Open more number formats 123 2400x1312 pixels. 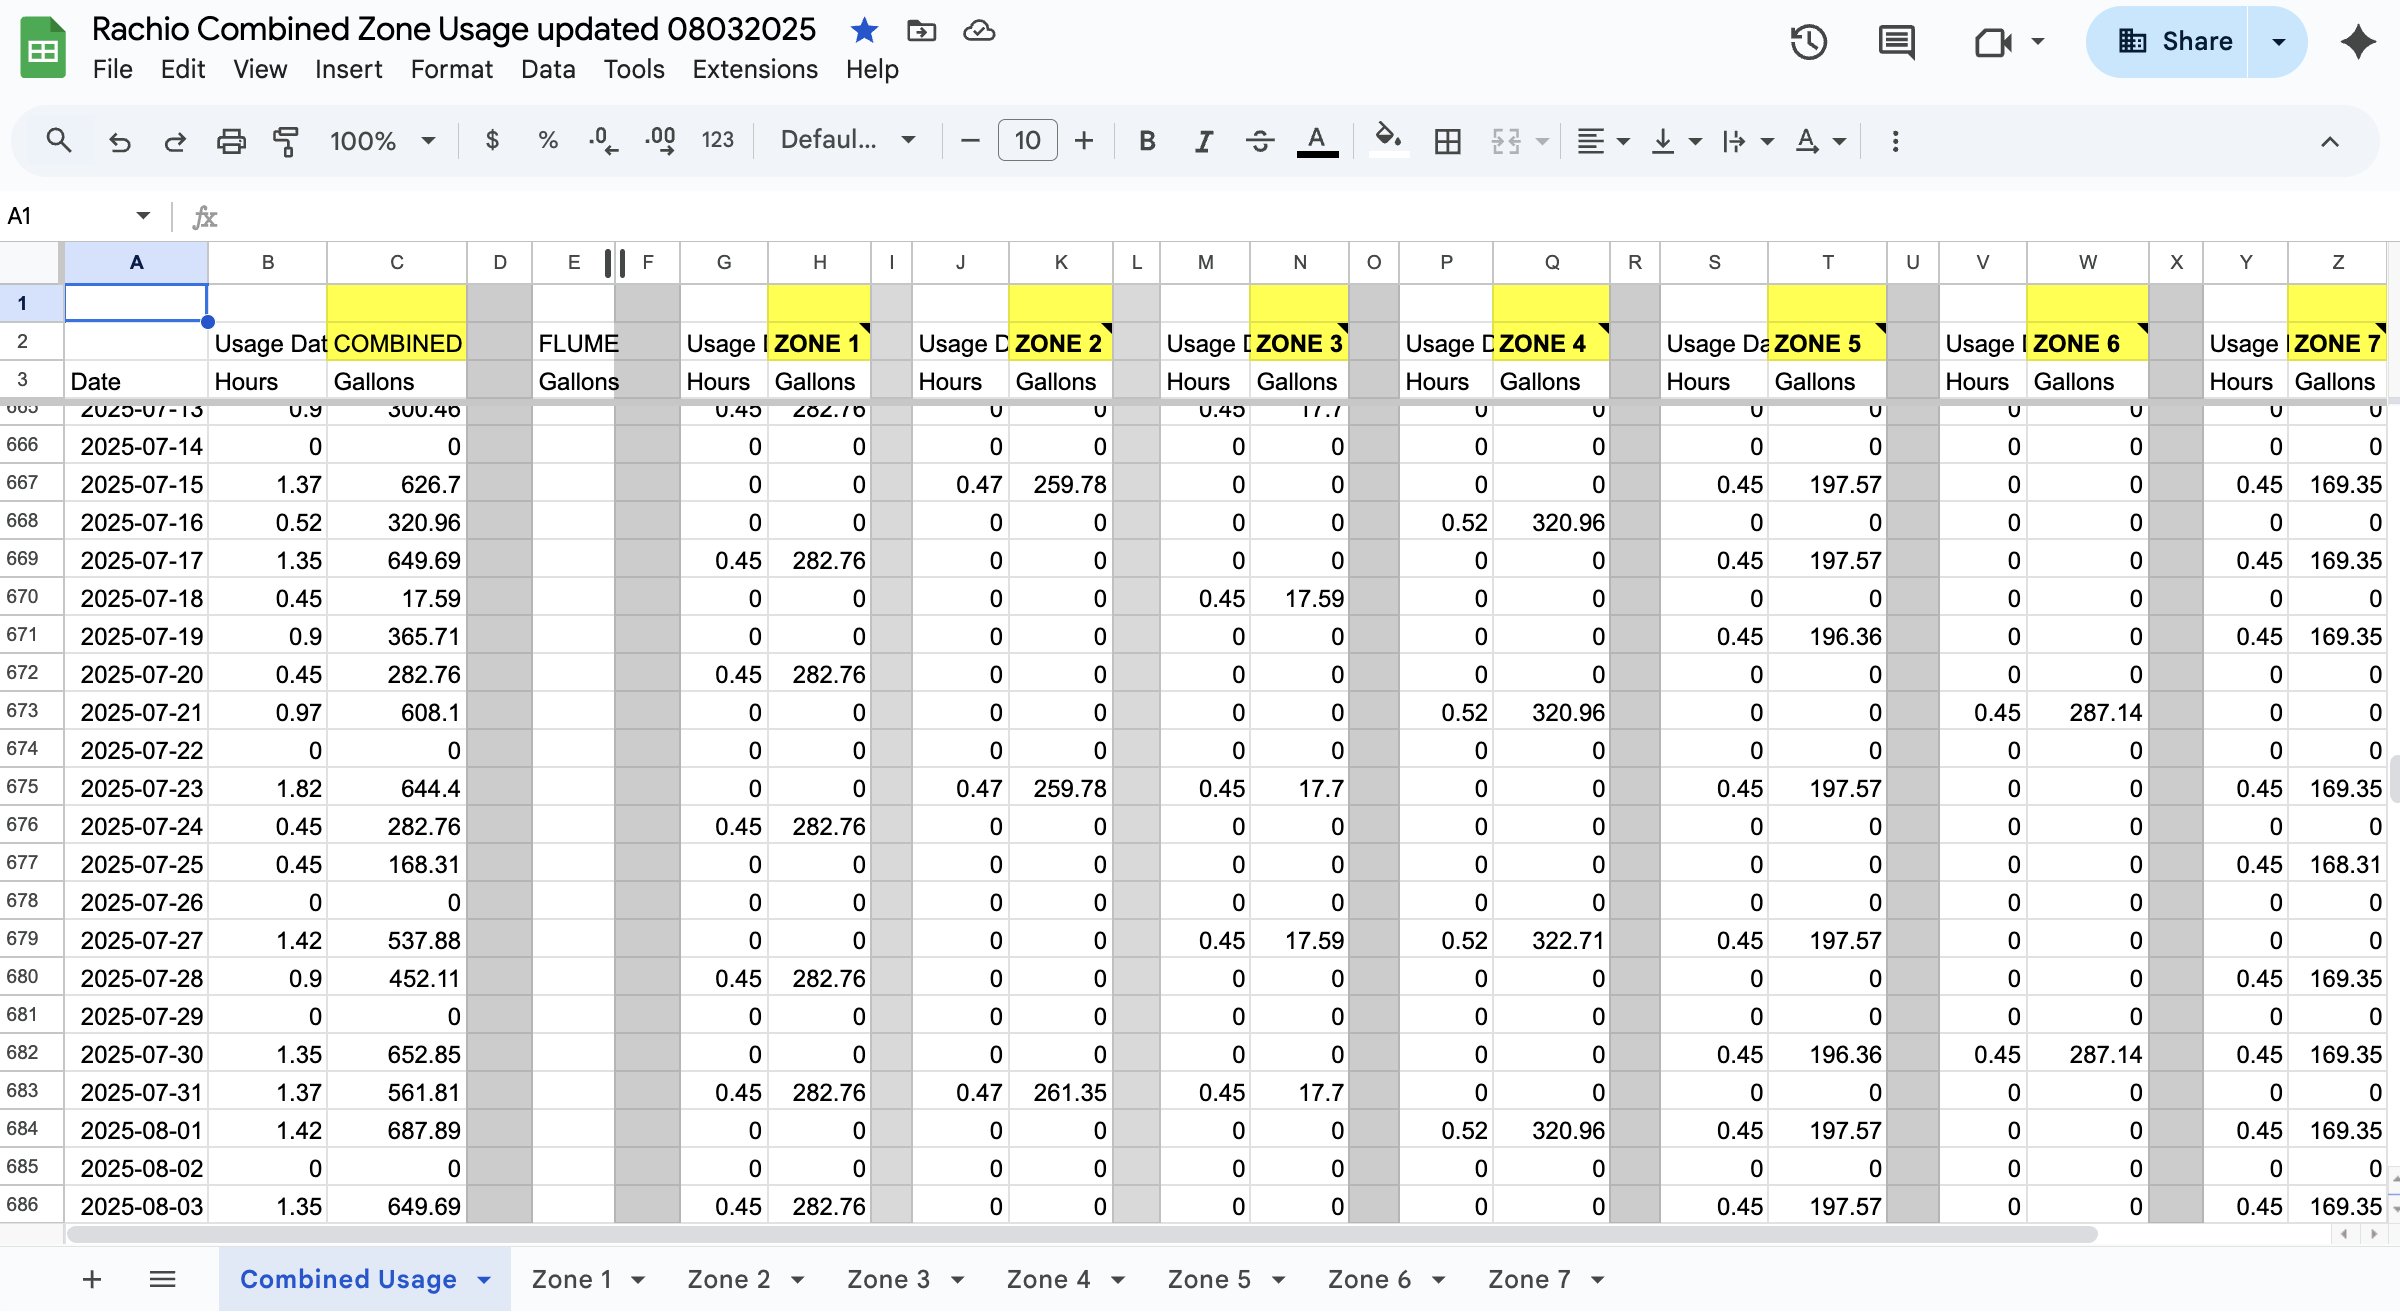(718, 141)
